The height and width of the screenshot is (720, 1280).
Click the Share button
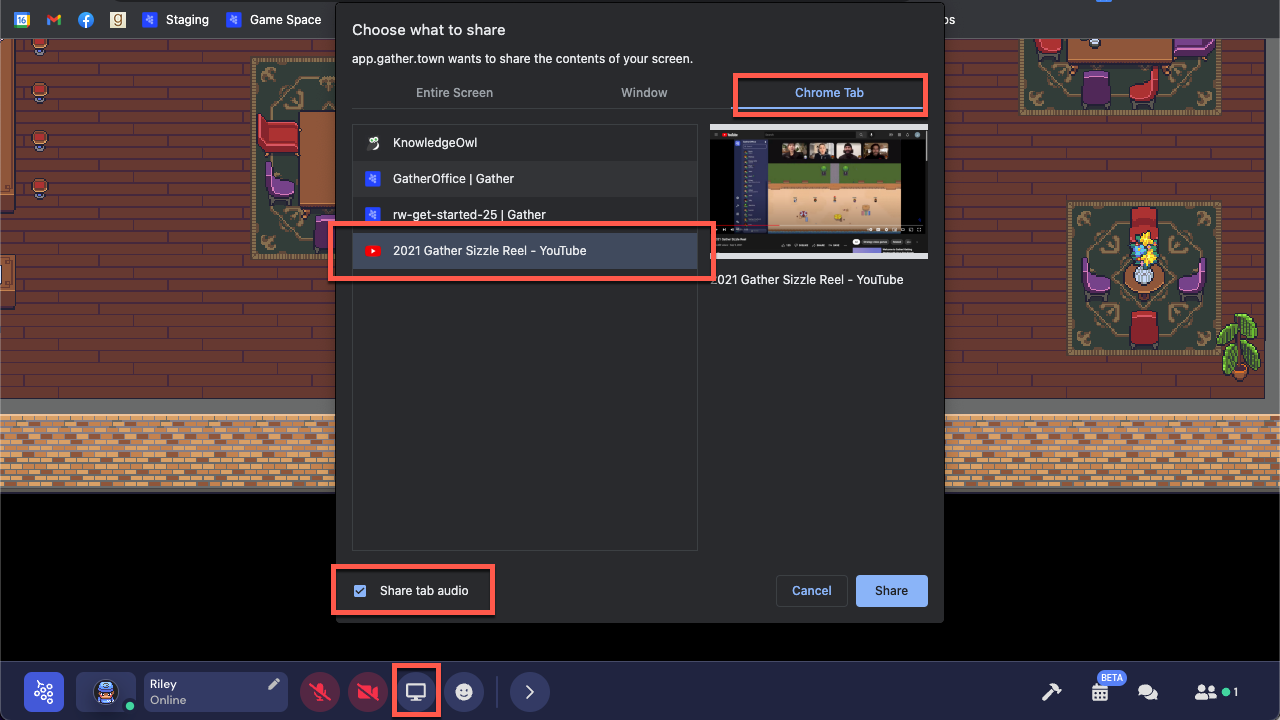pos(891,591)
